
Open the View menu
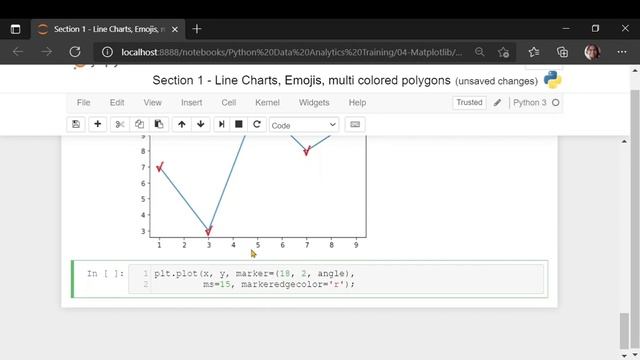(x=152, y=102)
